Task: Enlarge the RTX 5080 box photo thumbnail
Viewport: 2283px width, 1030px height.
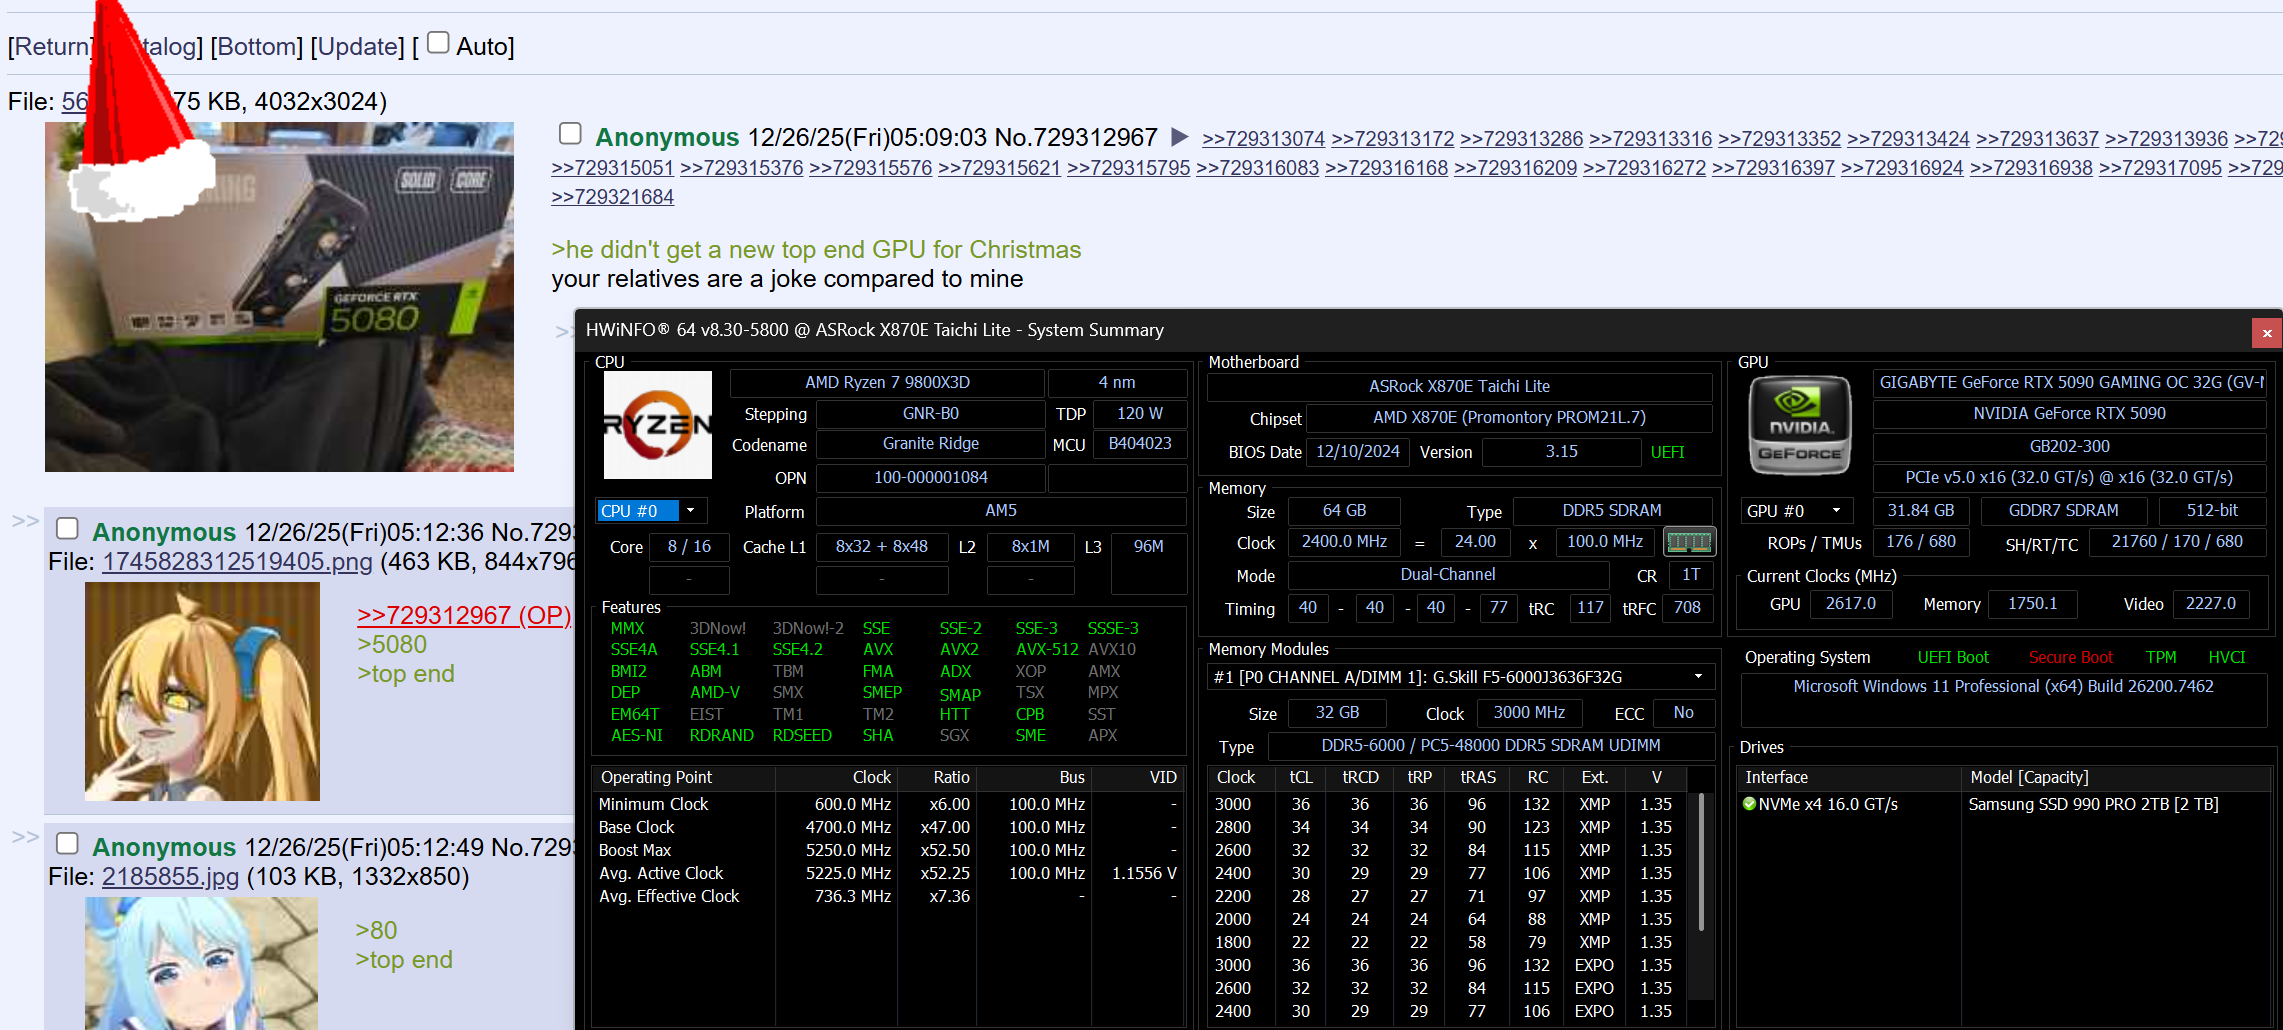Action: (x=279, y=297)
